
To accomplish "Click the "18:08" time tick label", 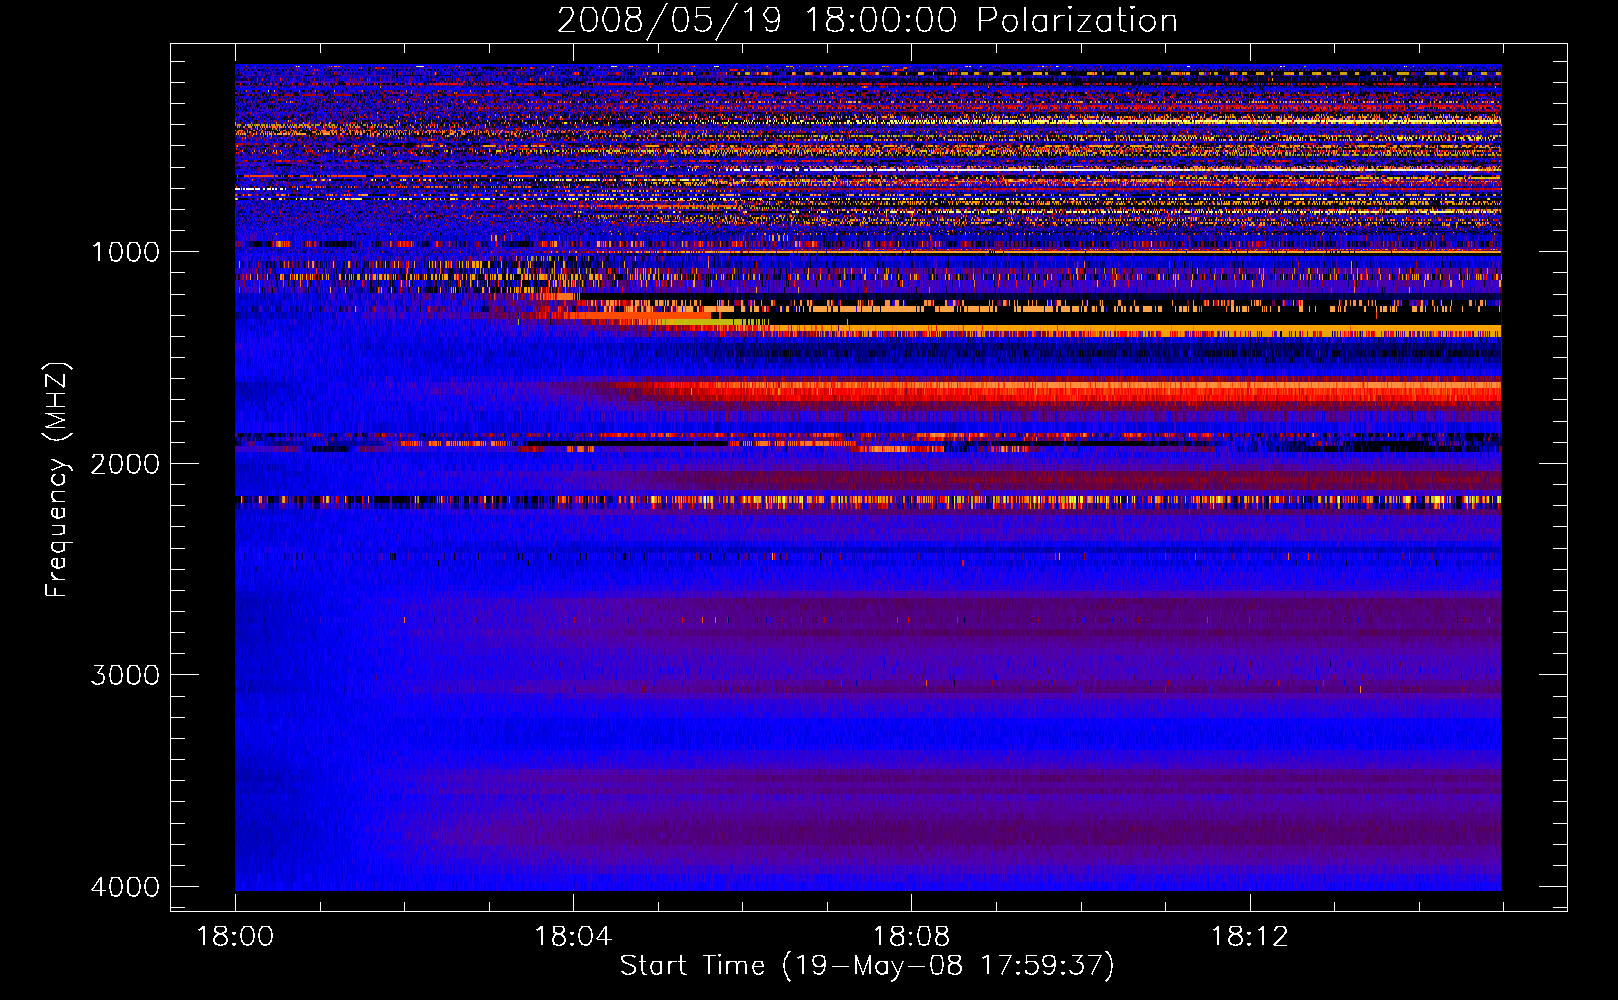I will [x=911, y=936].
